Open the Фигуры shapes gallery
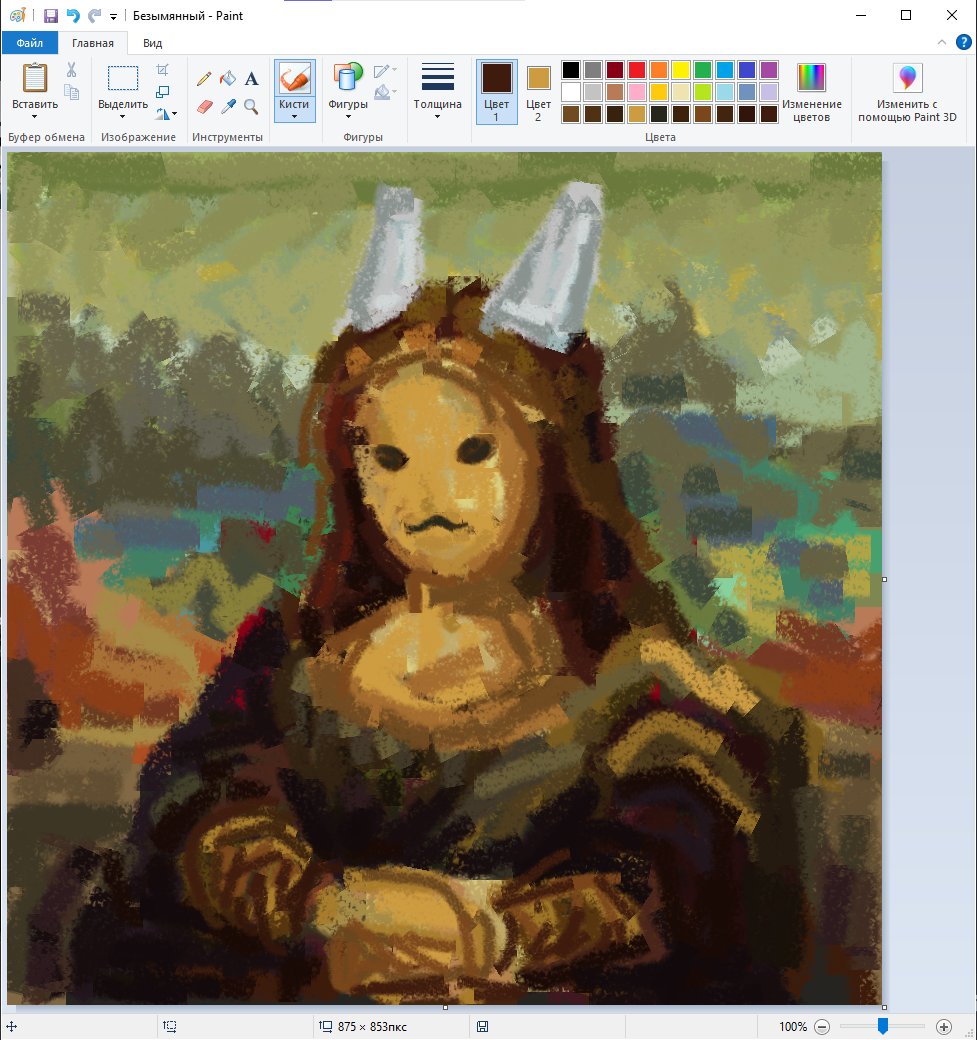Image resolution: width=977 pixels, height=1040 pixels. click(x=348, y=78)
